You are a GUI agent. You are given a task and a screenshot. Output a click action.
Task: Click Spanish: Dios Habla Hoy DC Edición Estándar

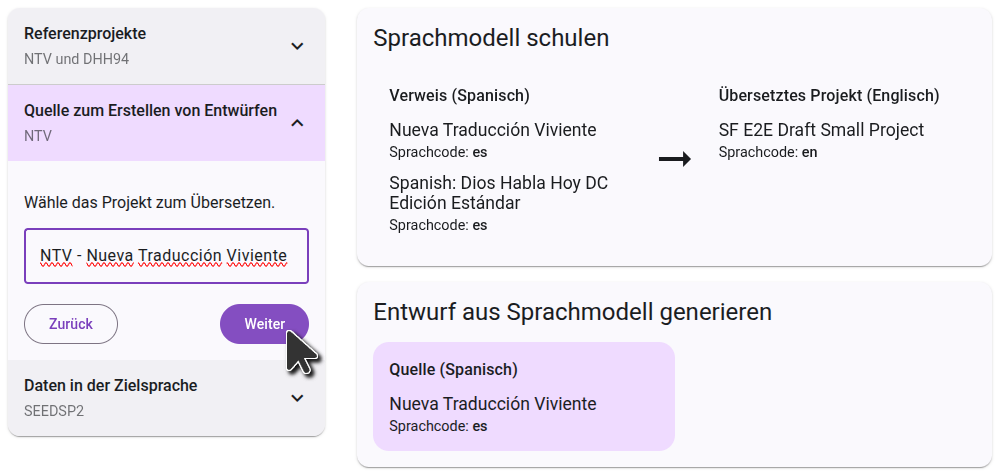[498, 193]
